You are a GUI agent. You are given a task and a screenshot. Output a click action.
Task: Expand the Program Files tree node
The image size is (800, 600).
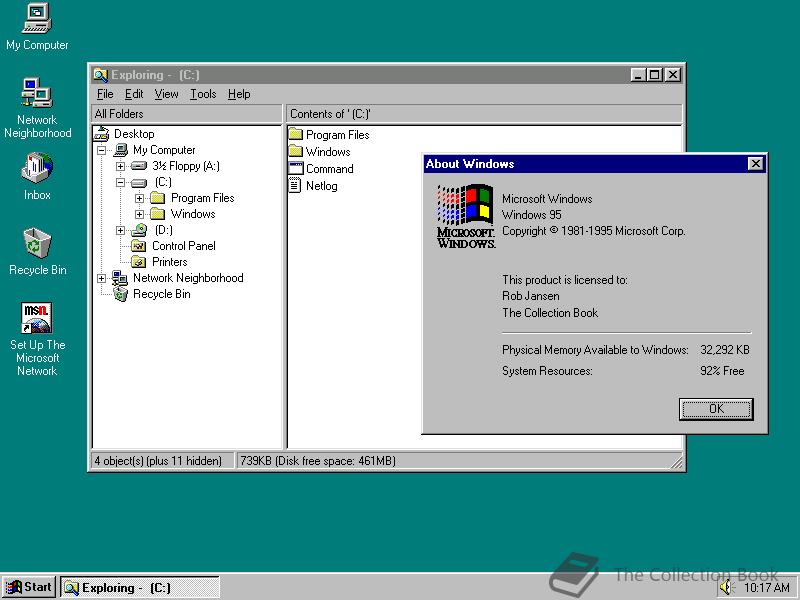coord(139,198)
